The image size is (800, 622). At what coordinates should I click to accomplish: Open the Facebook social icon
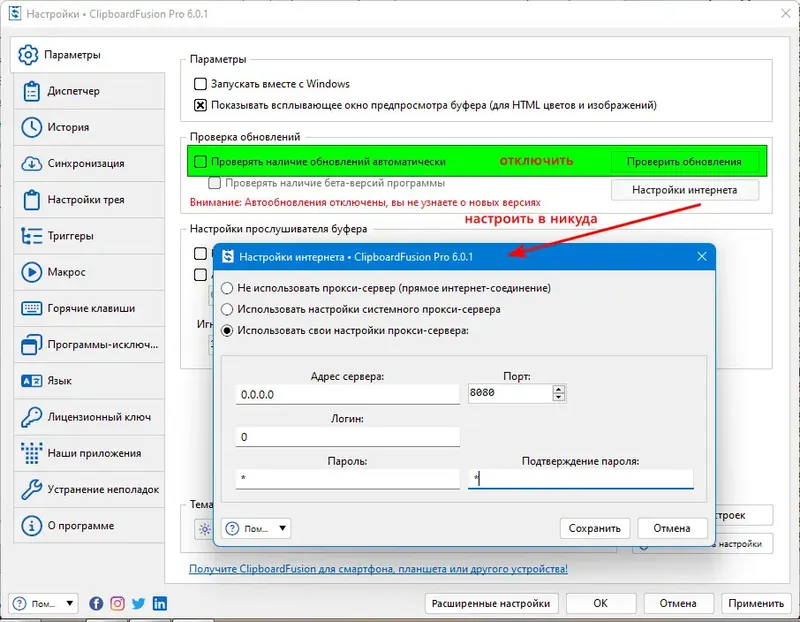[96, 604]
